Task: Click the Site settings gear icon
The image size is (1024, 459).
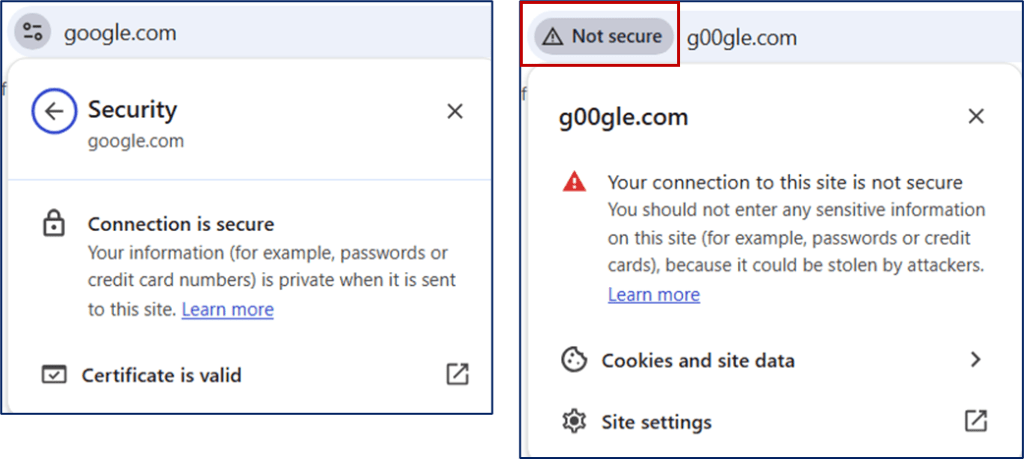Action: click(x=574, y=422)
